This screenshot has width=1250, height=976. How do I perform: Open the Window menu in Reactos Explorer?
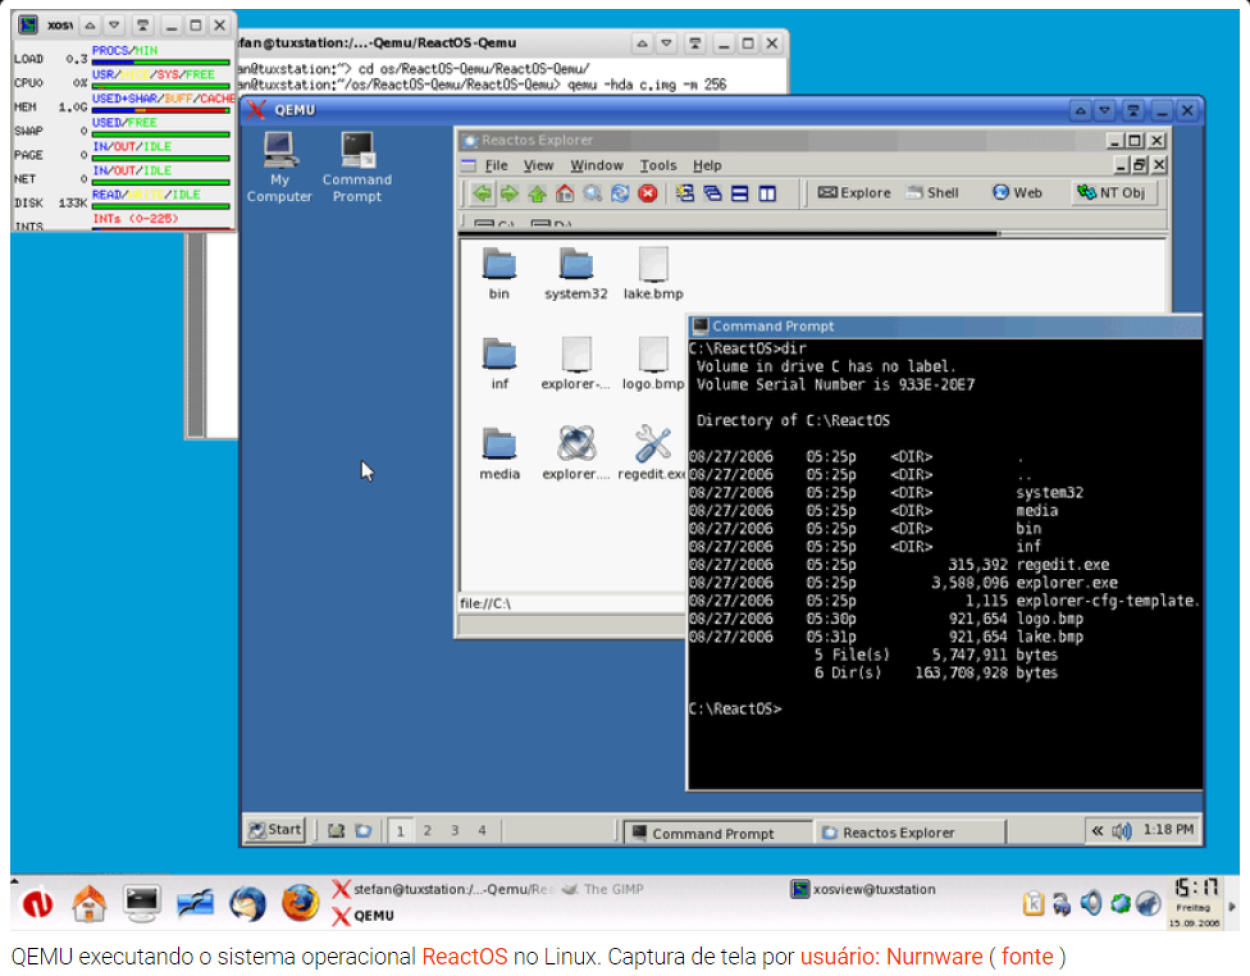[x=597, y=165]
